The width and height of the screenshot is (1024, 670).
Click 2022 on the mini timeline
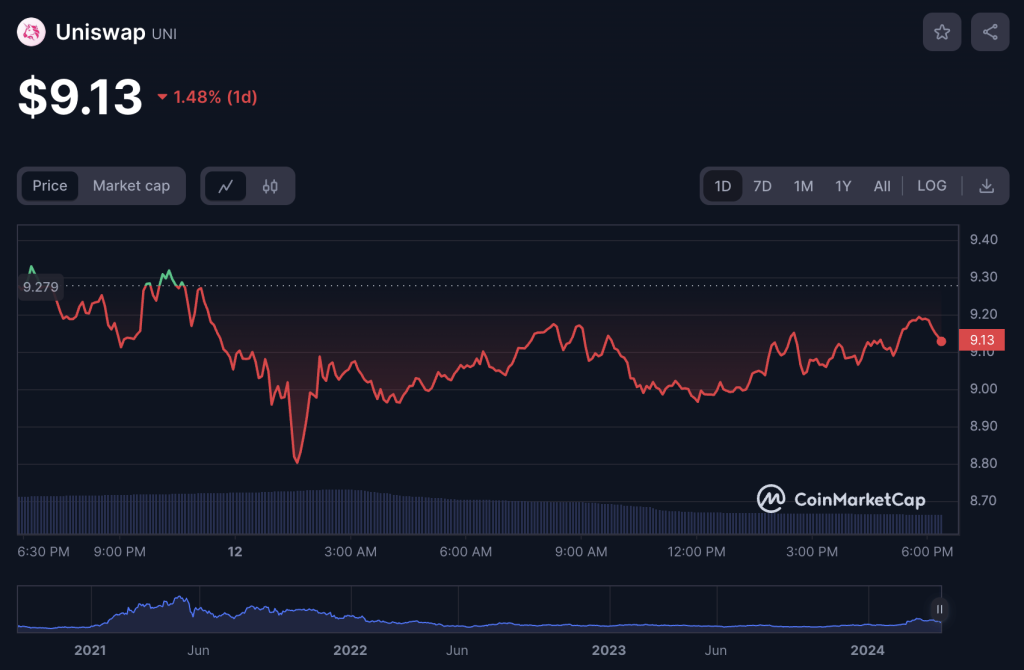350,650
